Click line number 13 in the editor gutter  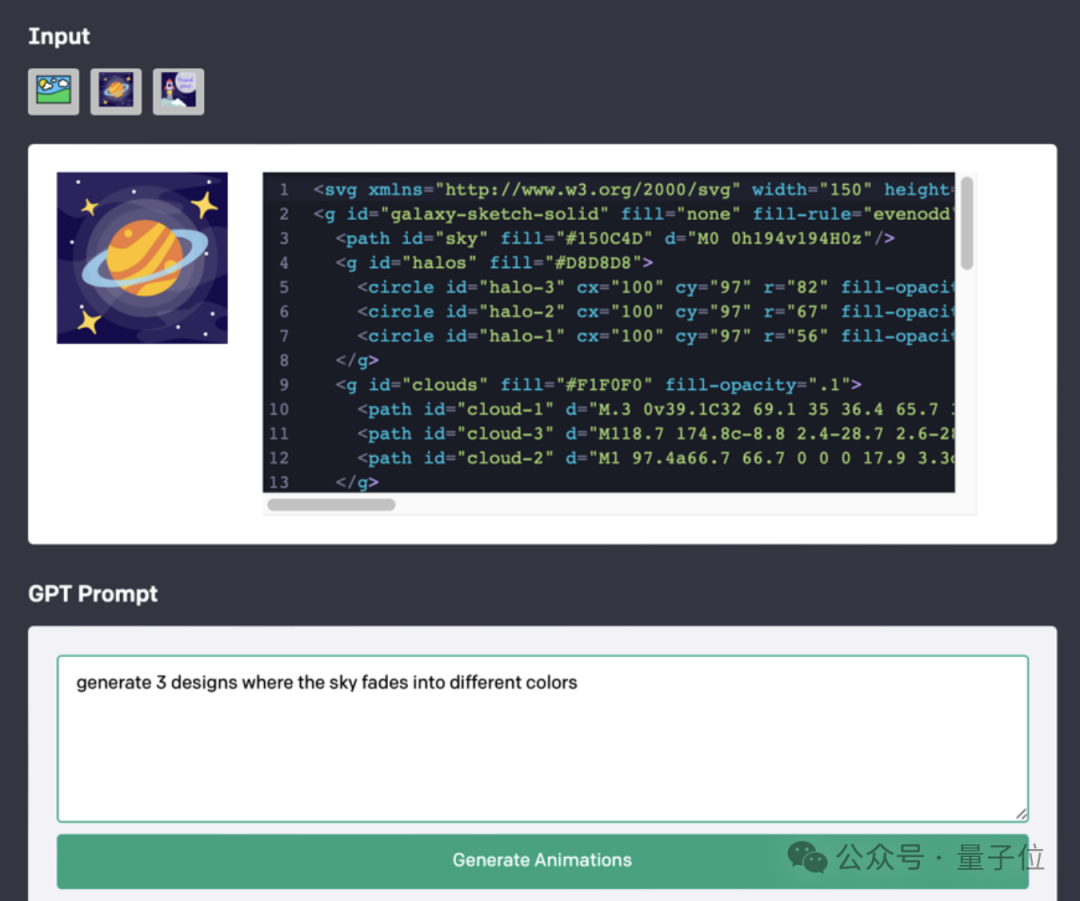click(x=280, y=482)
